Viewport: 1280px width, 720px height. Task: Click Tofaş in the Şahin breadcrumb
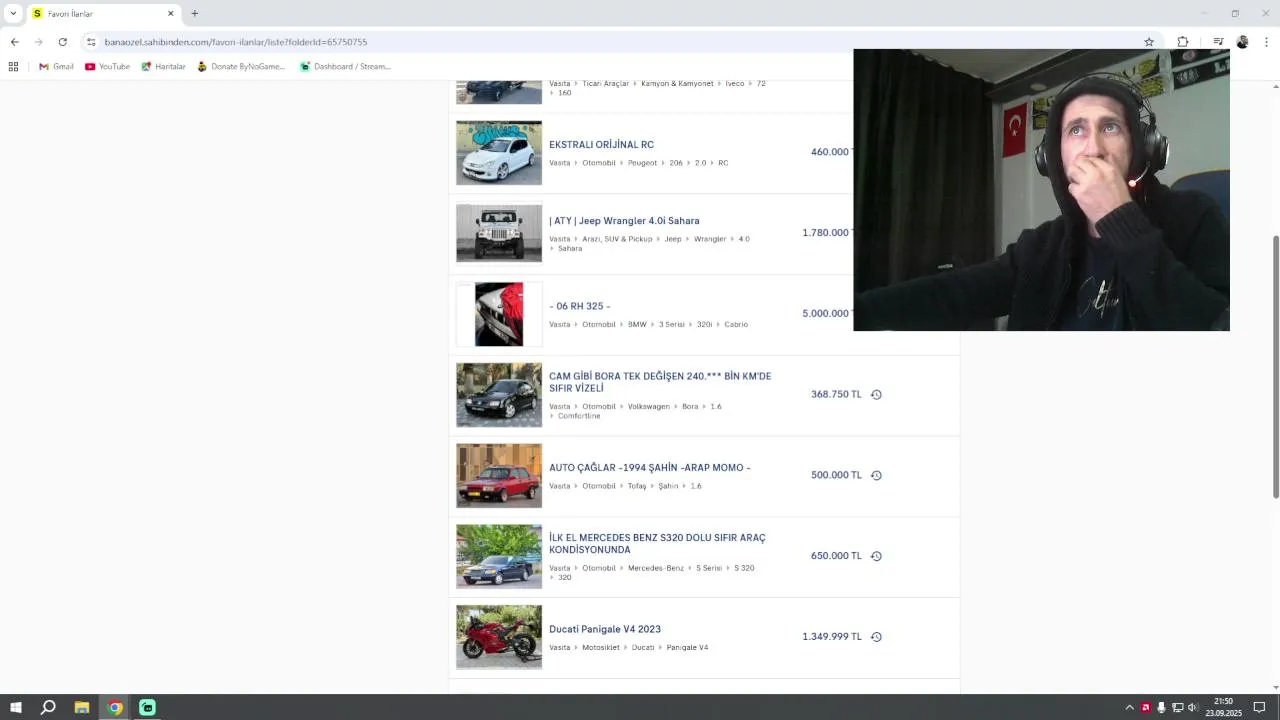637,486
